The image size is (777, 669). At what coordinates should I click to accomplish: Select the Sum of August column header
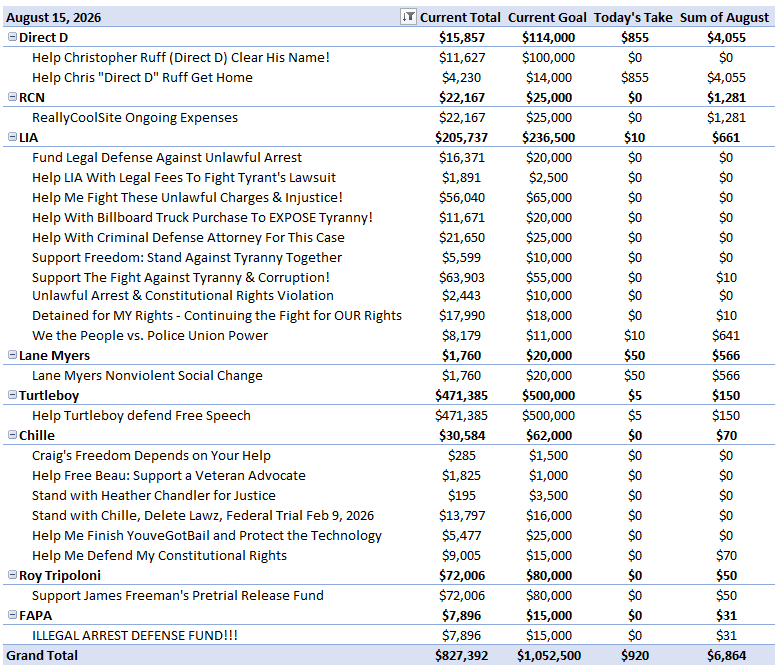724,17
